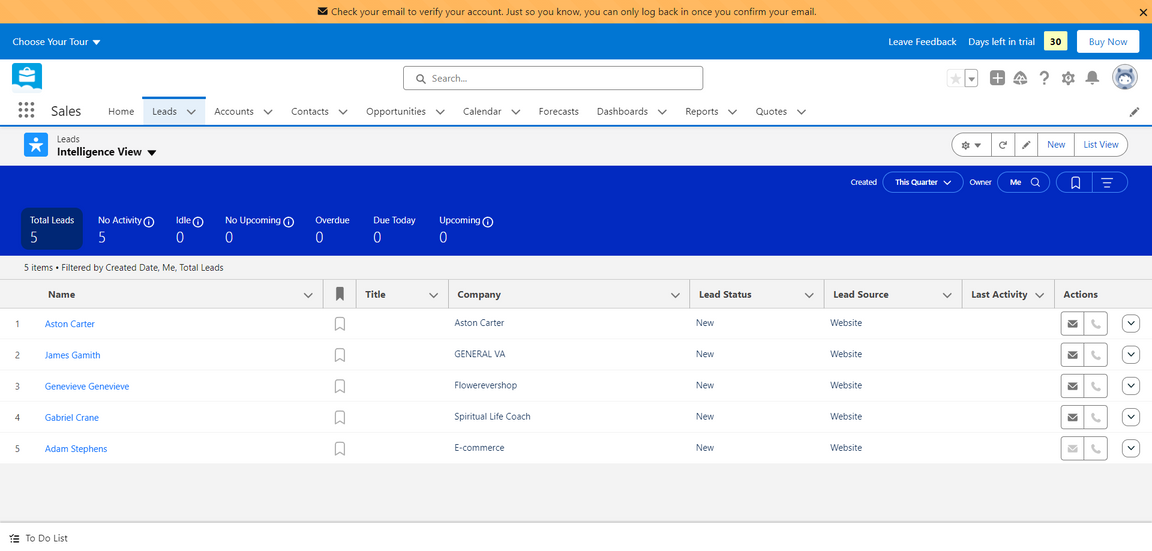The width and height of the screenshot is (1152, 551).
Task: Expand the Accounts tab chevron
Action: click(x=267, y=112)
